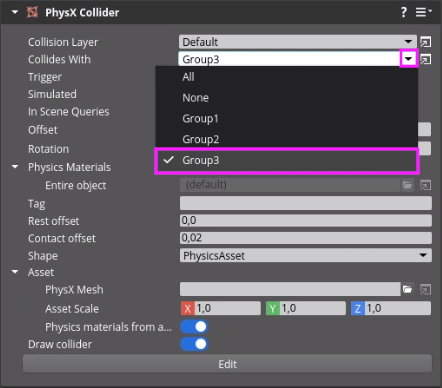
Task: Close the Collides With dropdown arrow
Action: (x=409, y=59)
